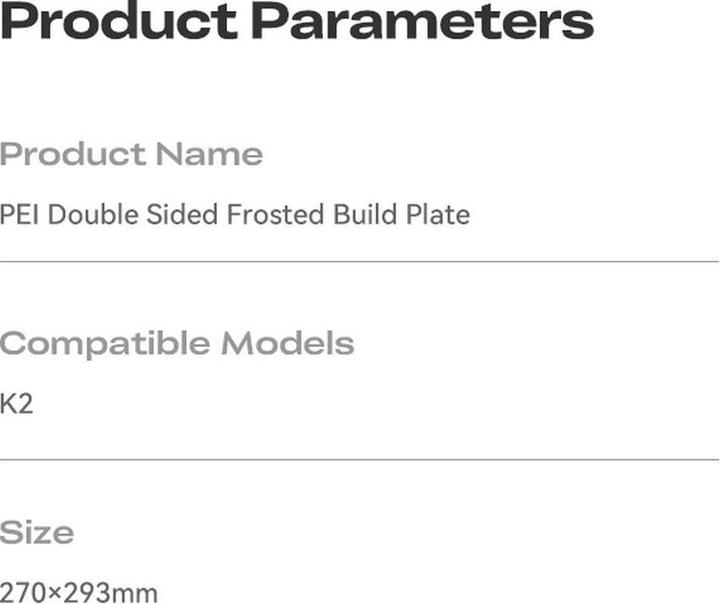Click the word "Models" in the section label
The height and width of the screenshot is (604, 720).
pyautogui.click(x=288, y=344)
